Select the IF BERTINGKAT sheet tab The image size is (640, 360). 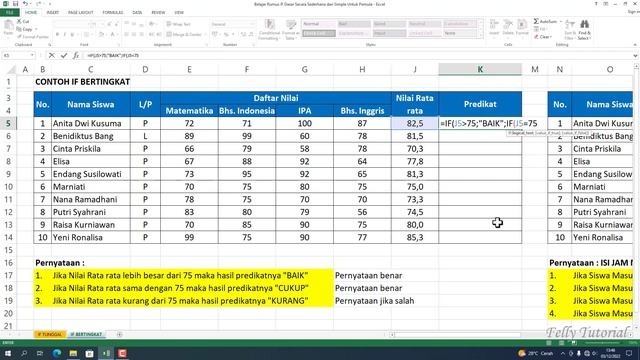(86, 334)
